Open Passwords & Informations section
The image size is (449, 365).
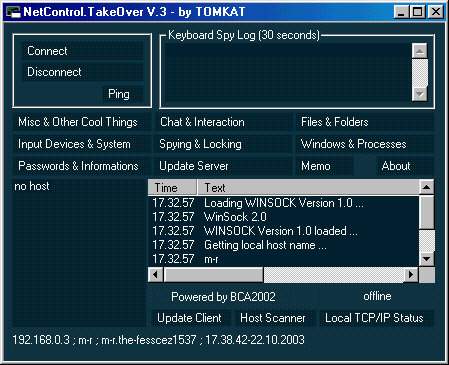[x=82, y=166]
